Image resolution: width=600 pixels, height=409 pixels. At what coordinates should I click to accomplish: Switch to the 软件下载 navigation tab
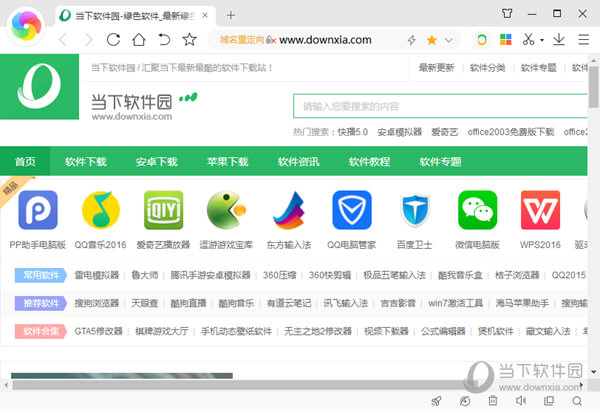point(86,161)
